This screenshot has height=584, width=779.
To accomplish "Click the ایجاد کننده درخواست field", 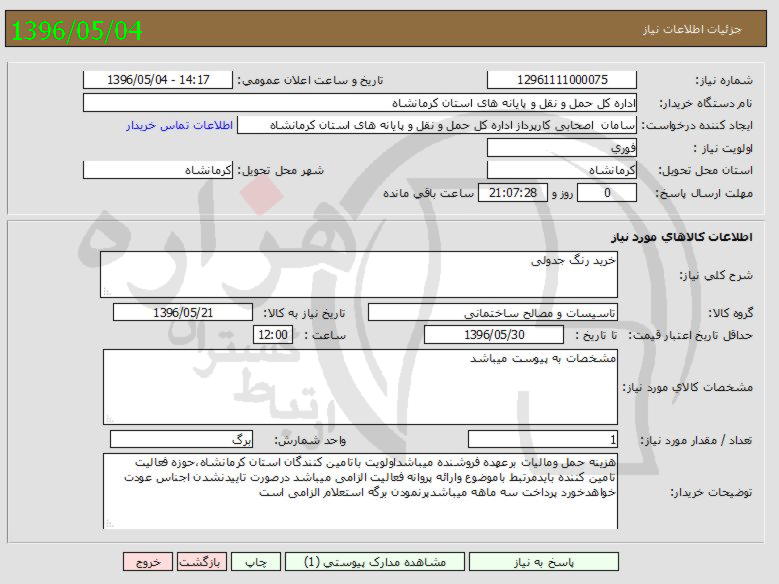I will tap(437, 125).
